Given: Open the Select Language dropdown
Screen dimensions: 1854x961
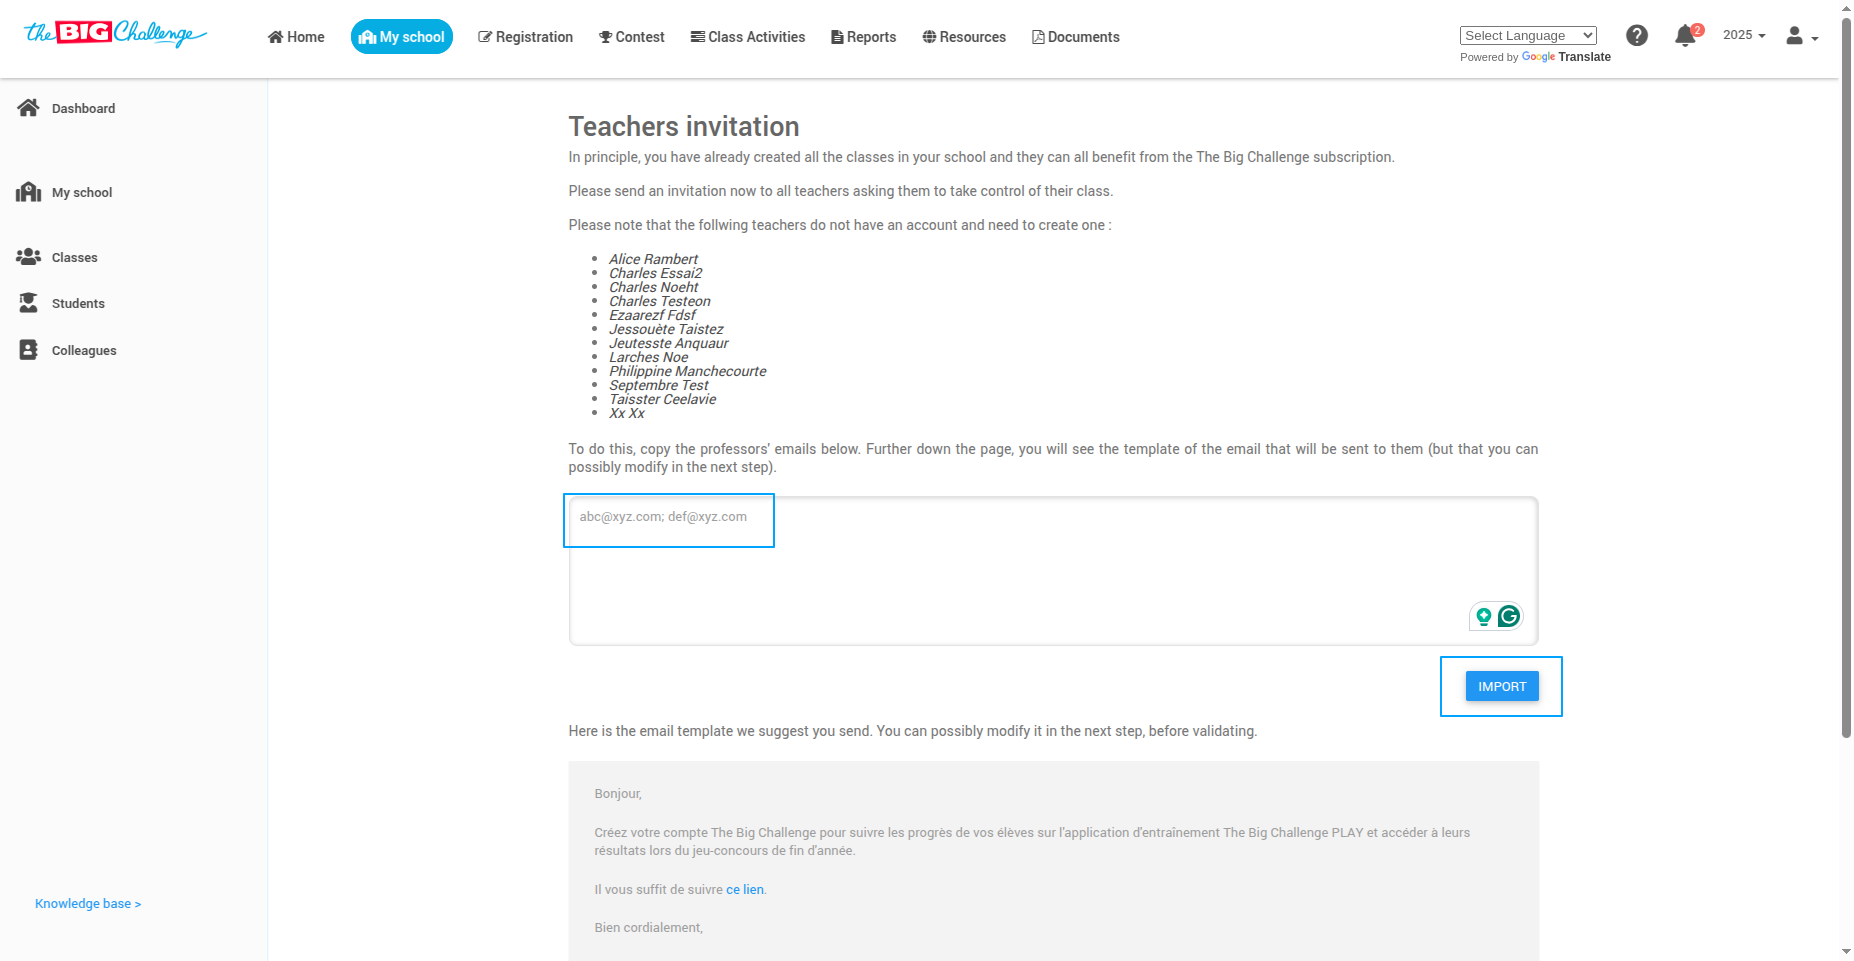Looking at the screenshot, I should [1527, 36].
